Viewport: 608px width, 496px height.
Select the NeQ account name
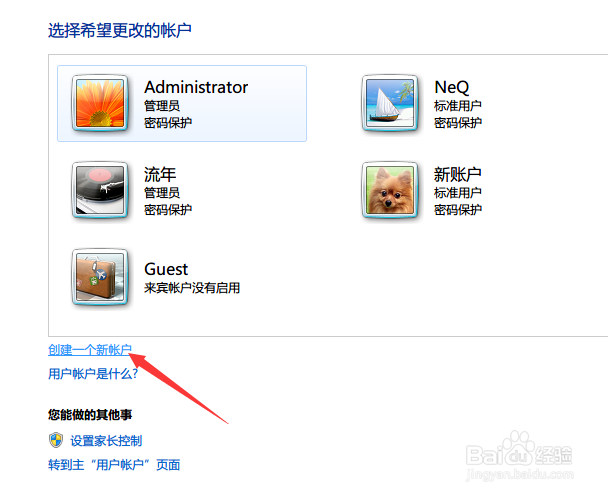tap(452, 87)
